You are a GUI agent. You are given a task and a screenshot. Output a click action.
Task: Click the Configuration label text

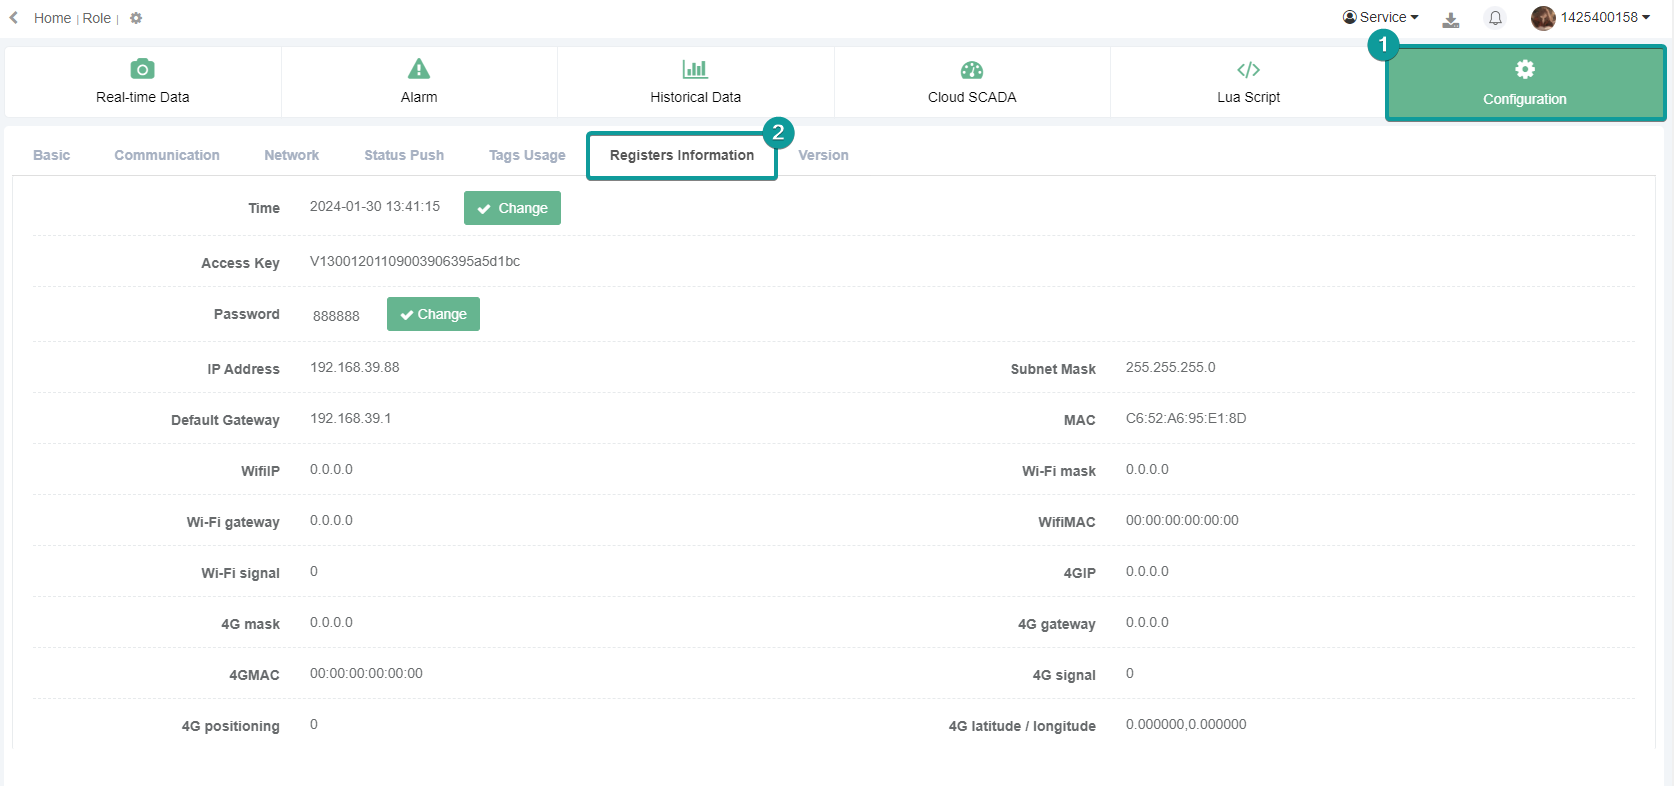pos(1525,99)
